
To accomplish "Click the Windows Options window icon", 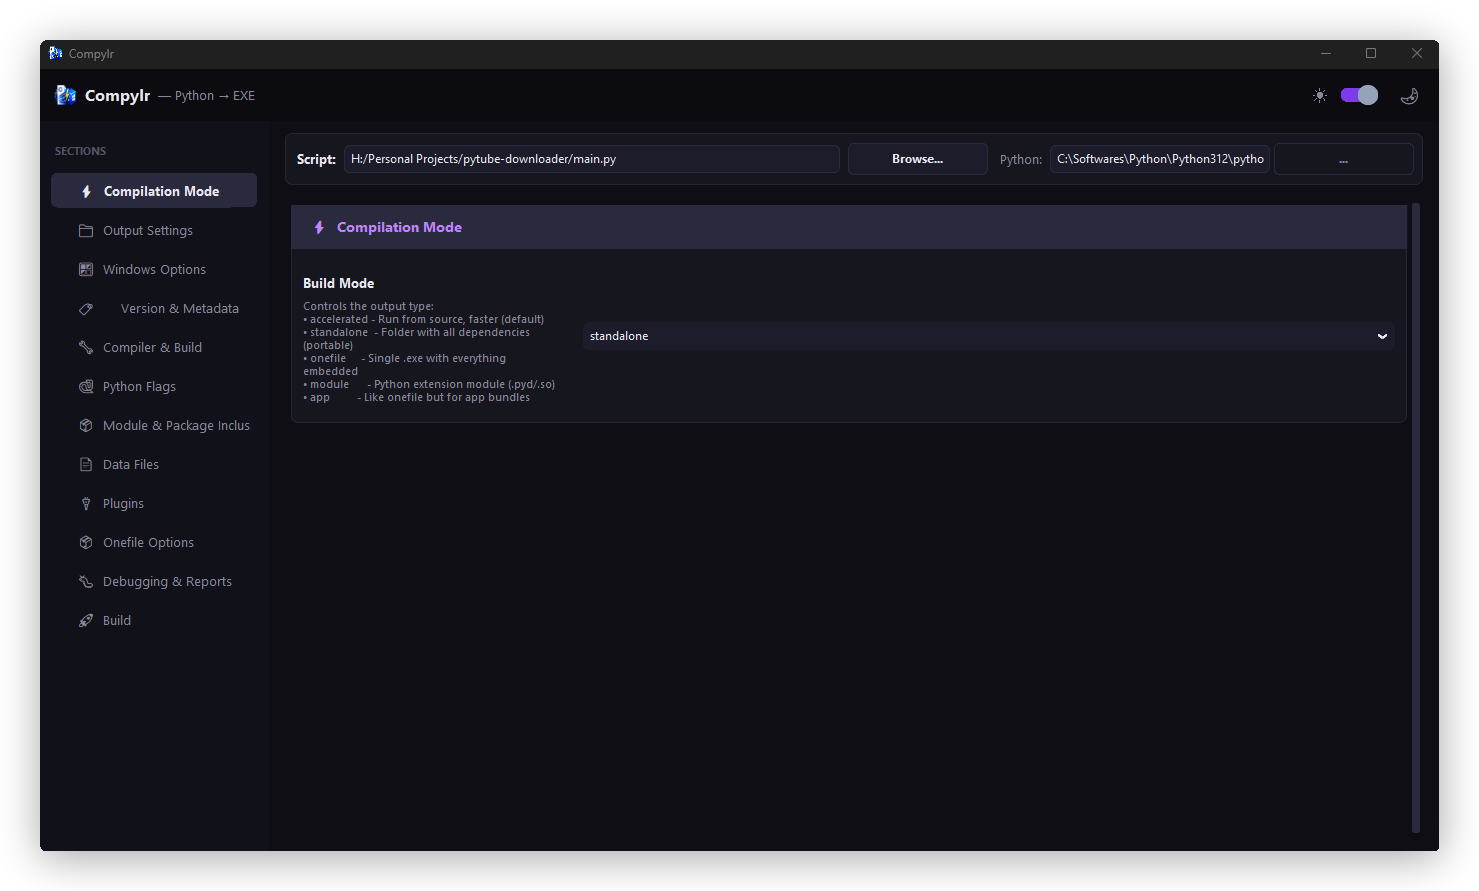I will click(x=86, y=269).
